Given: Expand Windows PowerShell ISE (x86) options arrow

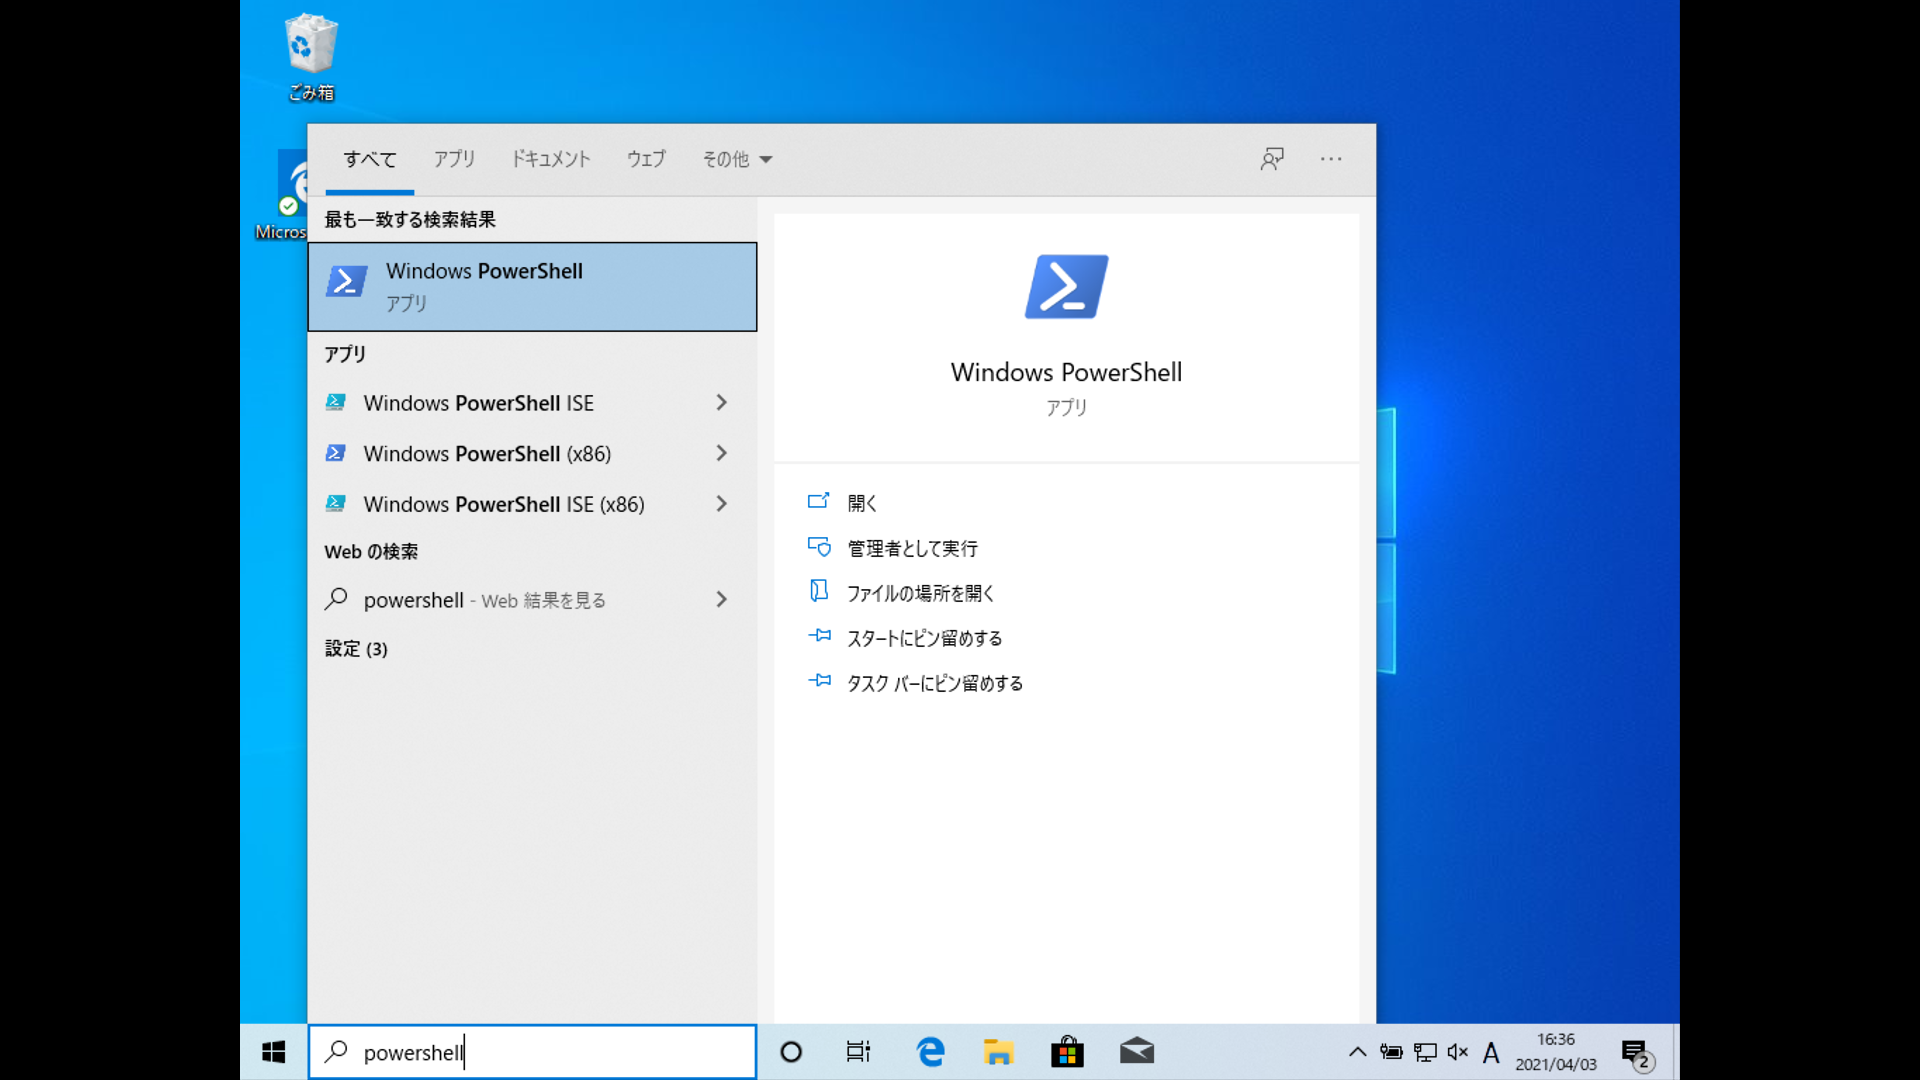Looking at the screenshot, I should click(721, 504).
